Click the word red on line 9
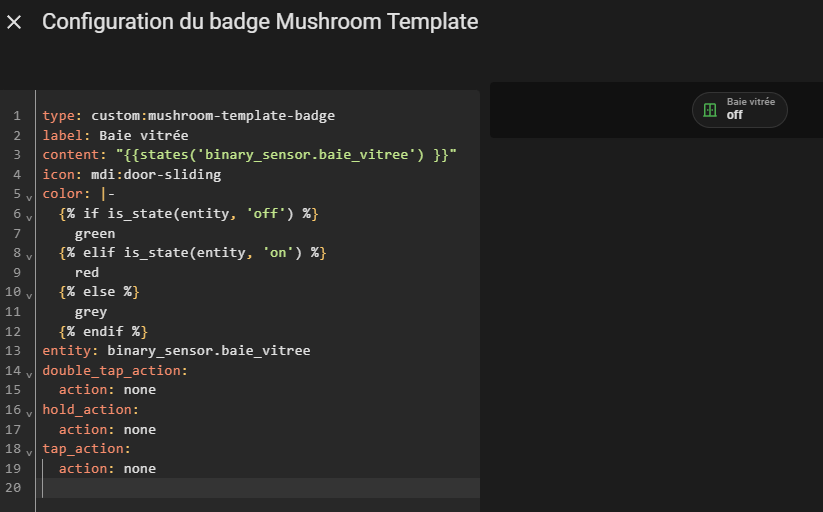The image size is (823, 512). pyautogui.click(x=87, y=273)
